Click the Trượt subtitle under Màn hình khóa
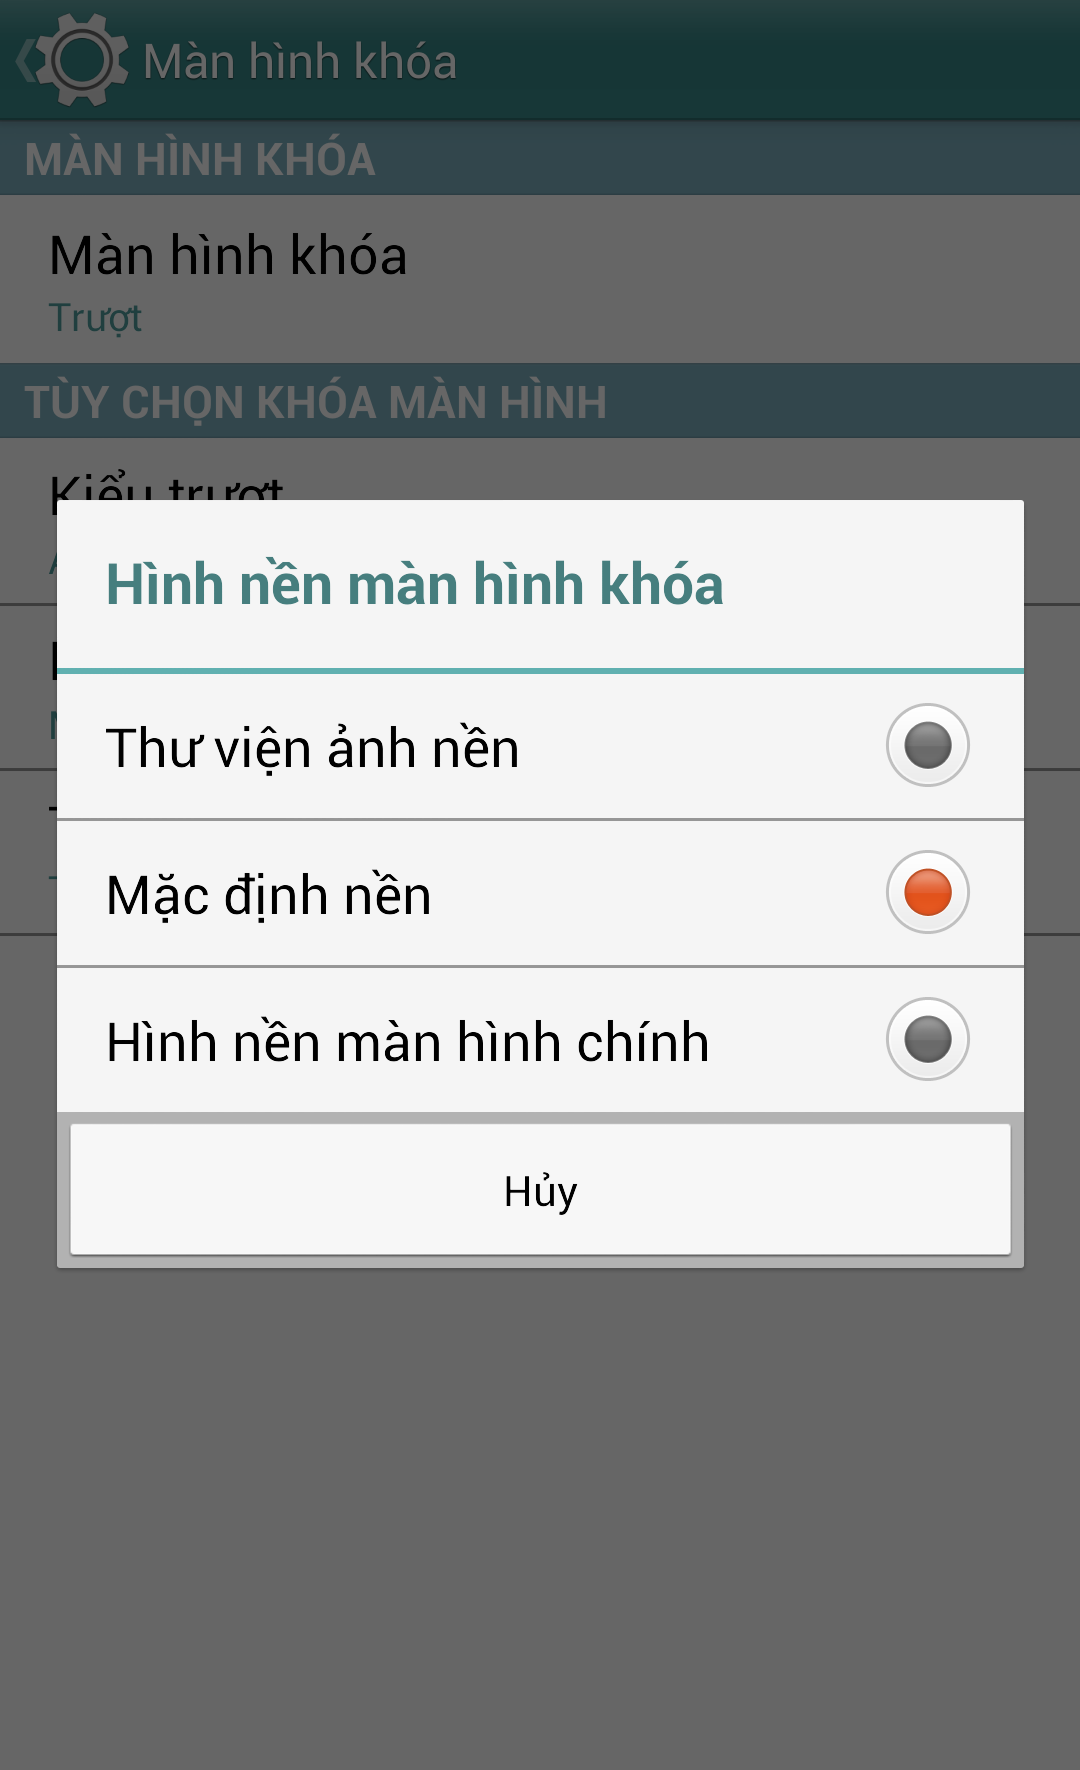 [95, 318]
